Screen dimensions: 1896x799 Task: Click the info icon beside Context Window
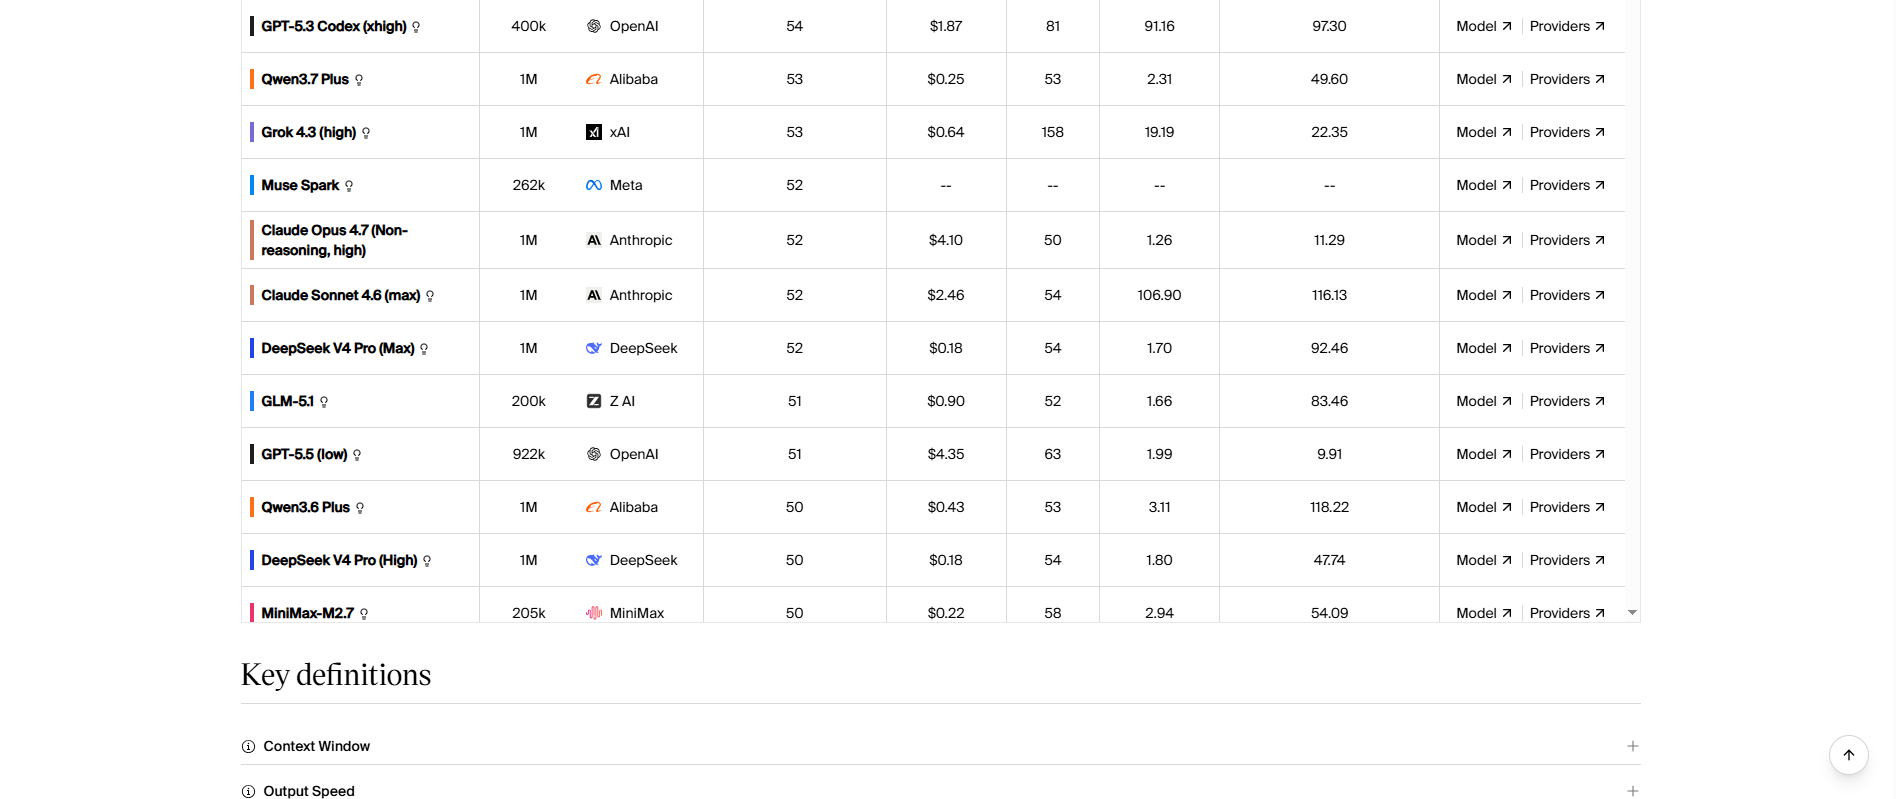tap(248, 747)
